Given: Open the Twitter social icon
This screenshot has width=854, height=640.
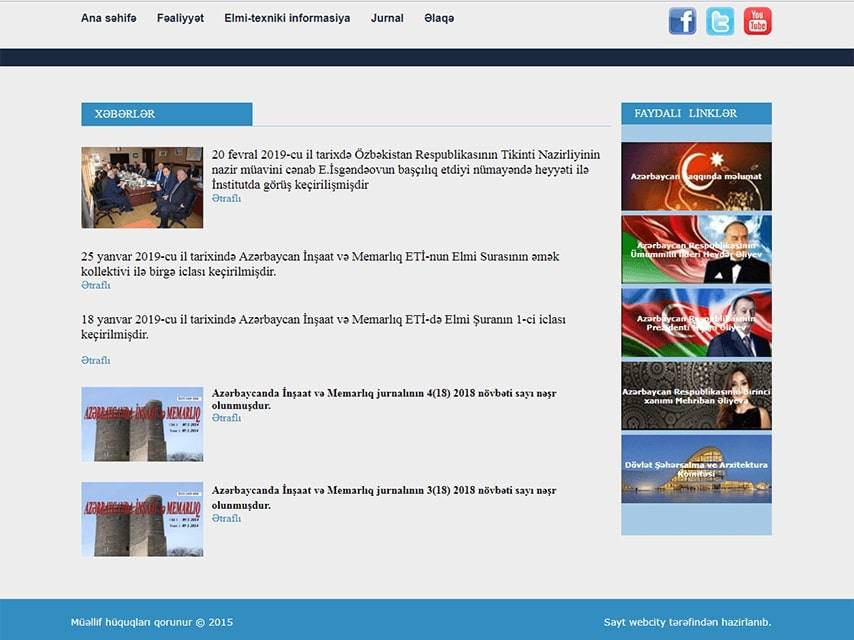Looking at the screenshot, I should pos(720,21).
